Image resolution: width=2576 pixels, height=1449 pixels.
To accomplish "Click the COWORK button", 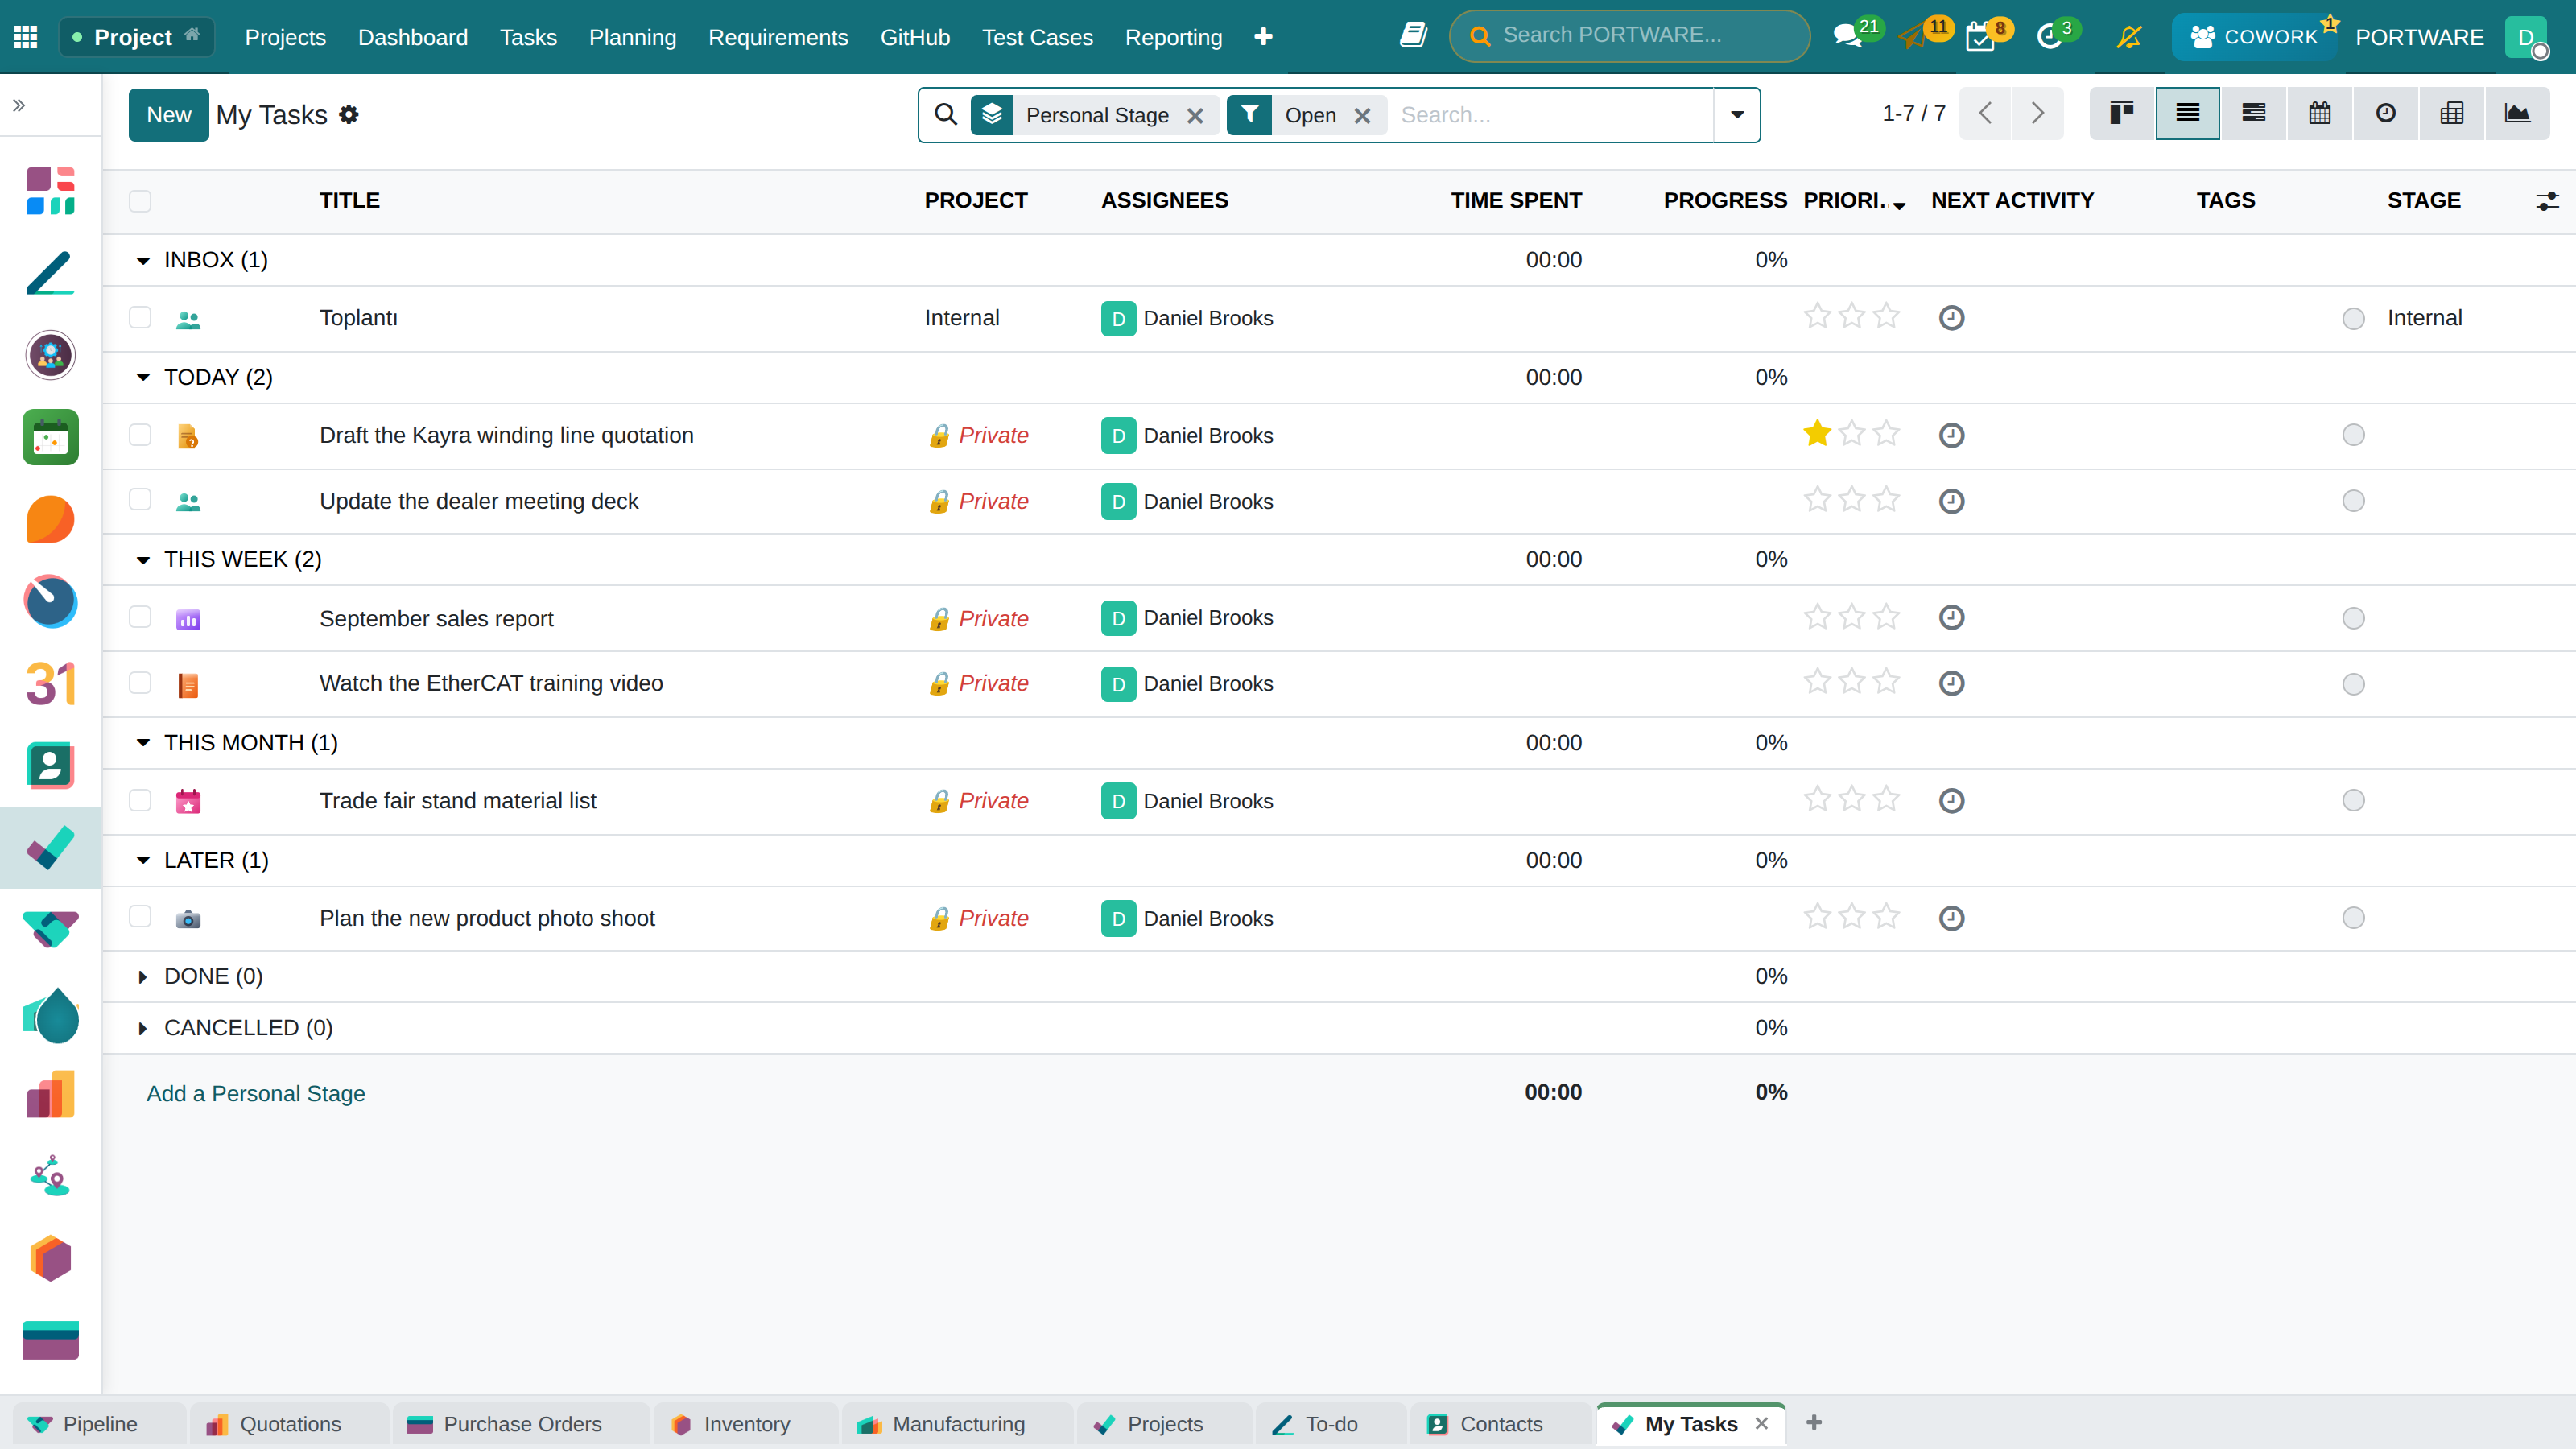I will pos(2253,37).
